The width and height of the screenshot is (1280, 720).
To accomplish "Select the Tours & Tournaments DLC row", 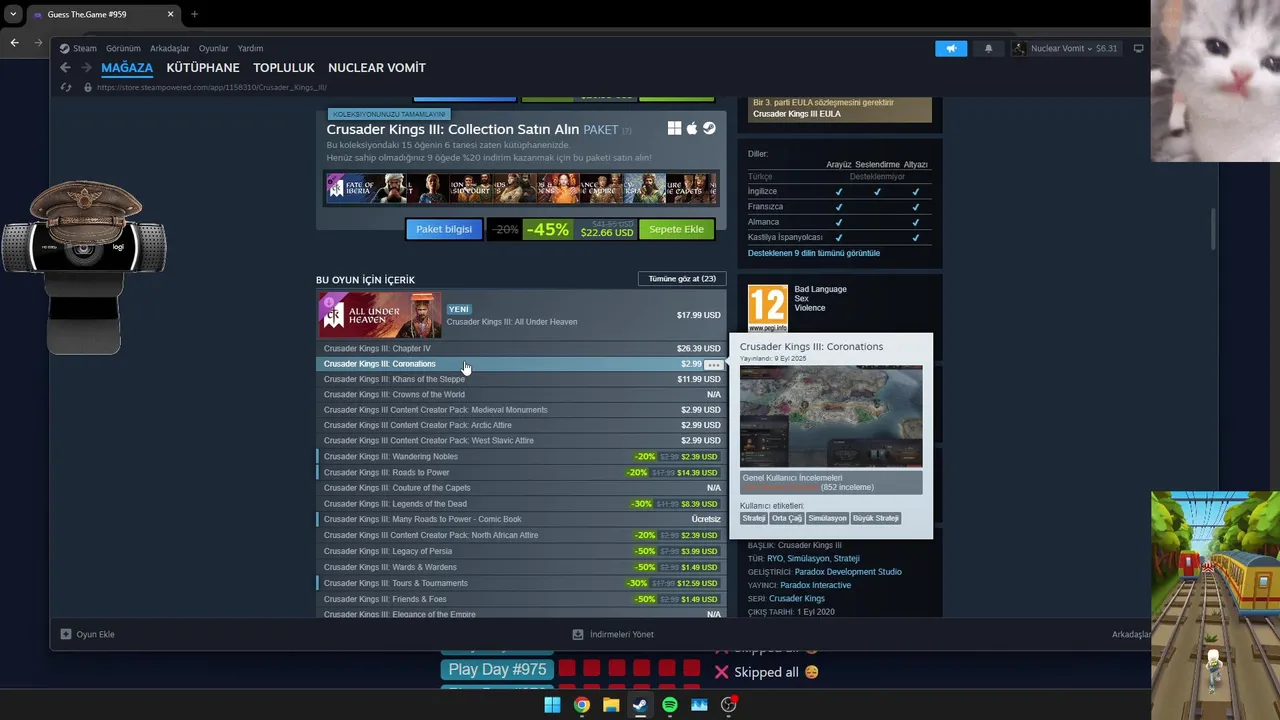I will 521,583.
